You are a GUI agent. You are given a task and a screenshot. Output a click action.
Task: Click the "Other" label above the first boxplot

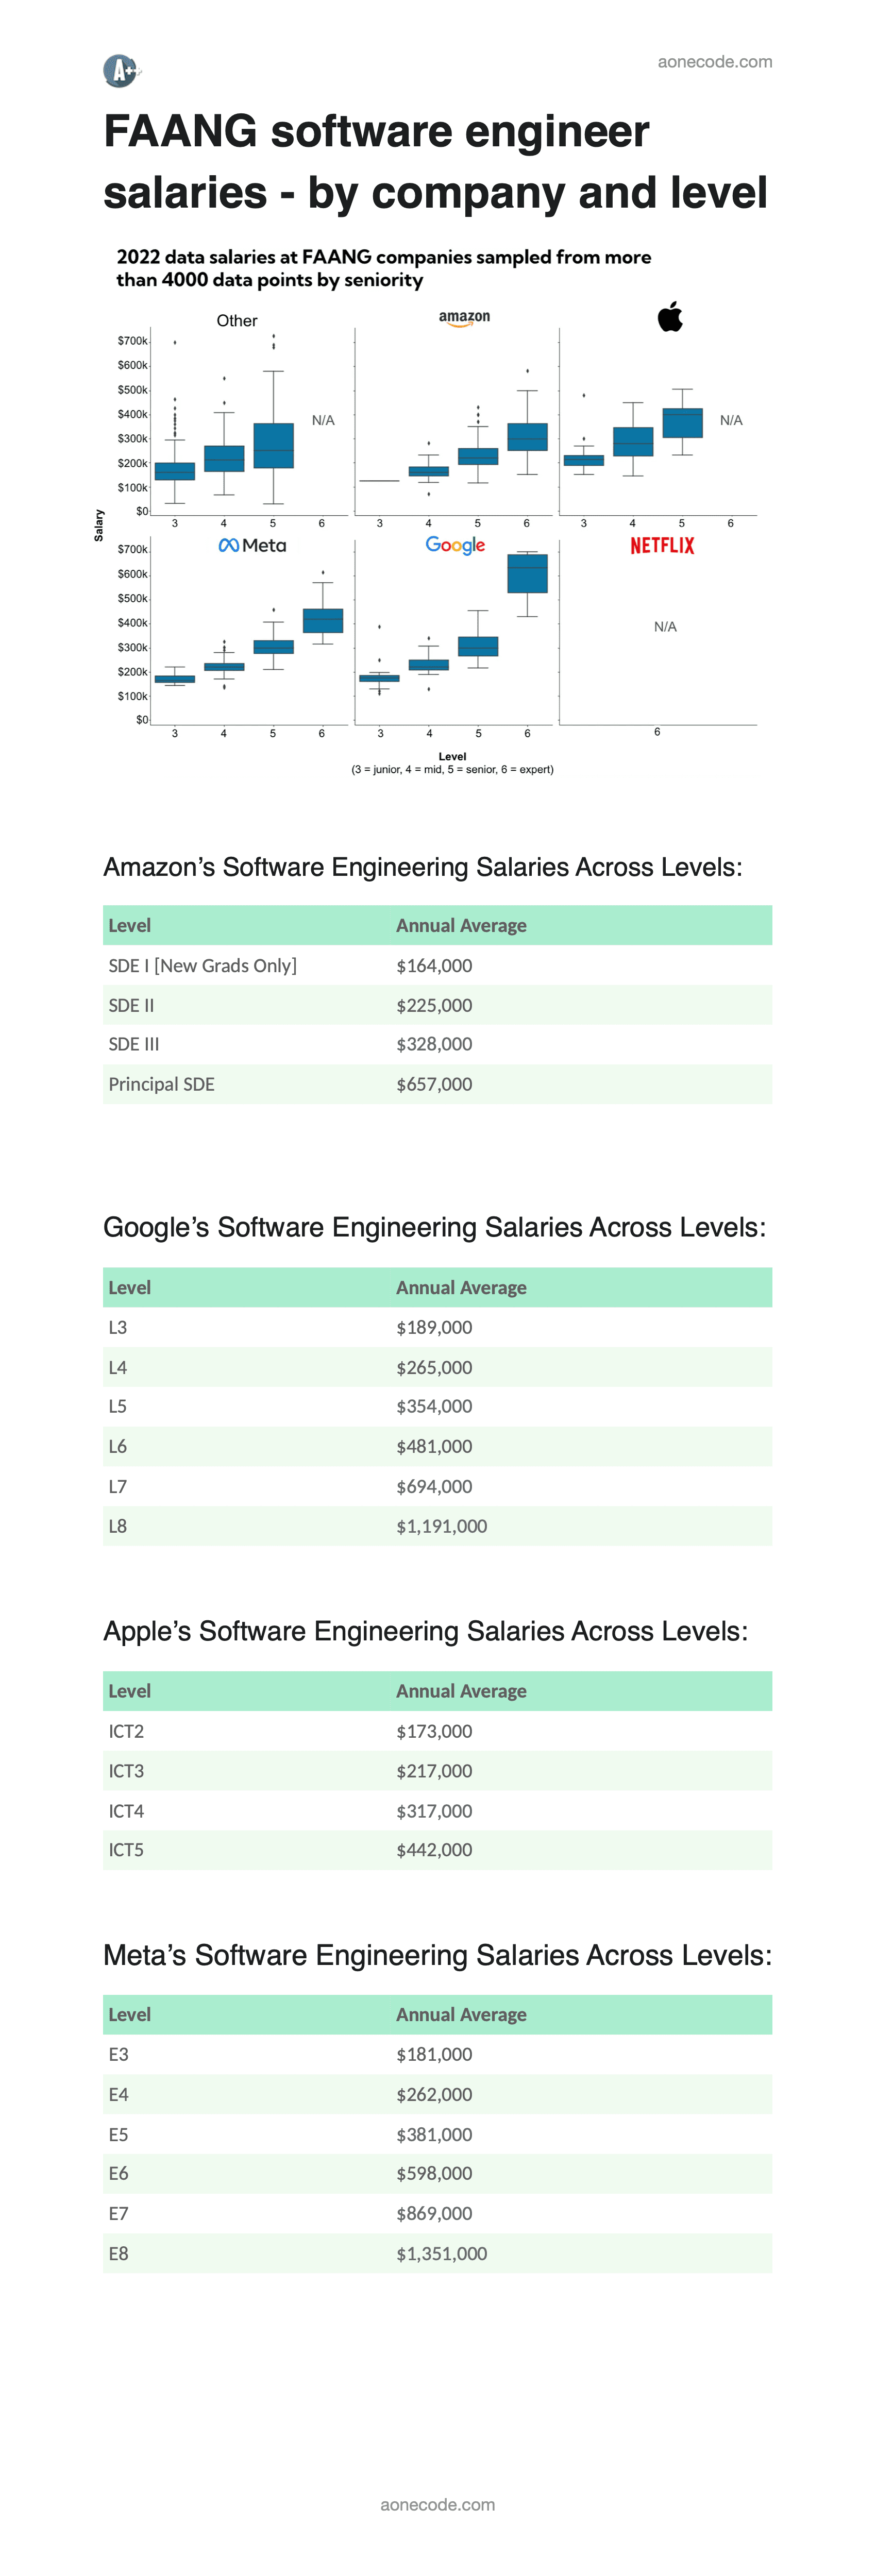coord(237,321)
